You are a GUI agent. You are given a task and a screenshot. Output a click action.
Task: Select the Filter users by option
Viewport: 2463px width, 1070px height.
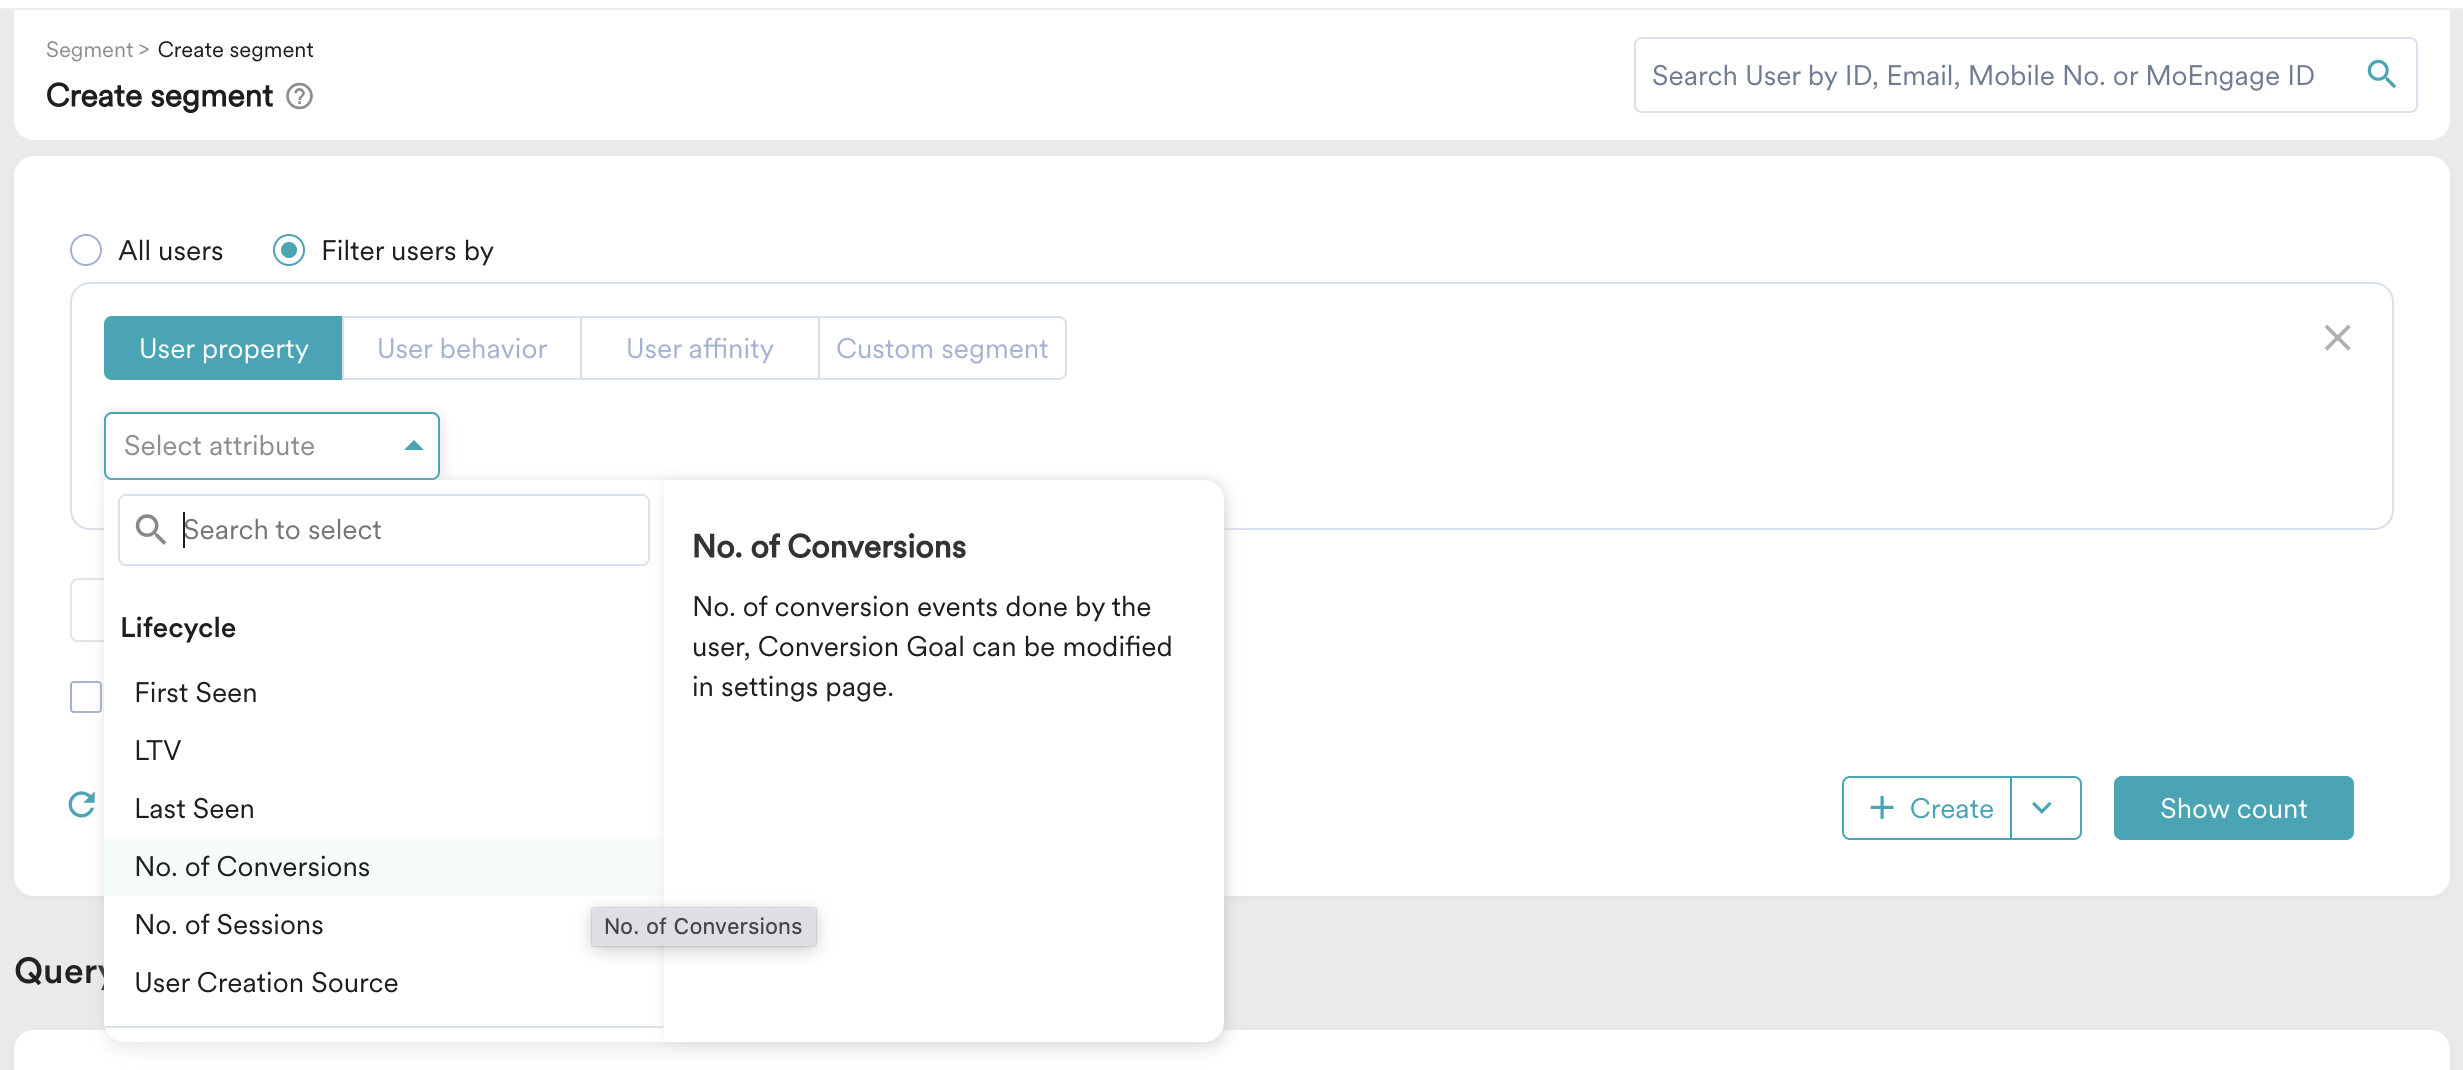click(x=289, y=250)
